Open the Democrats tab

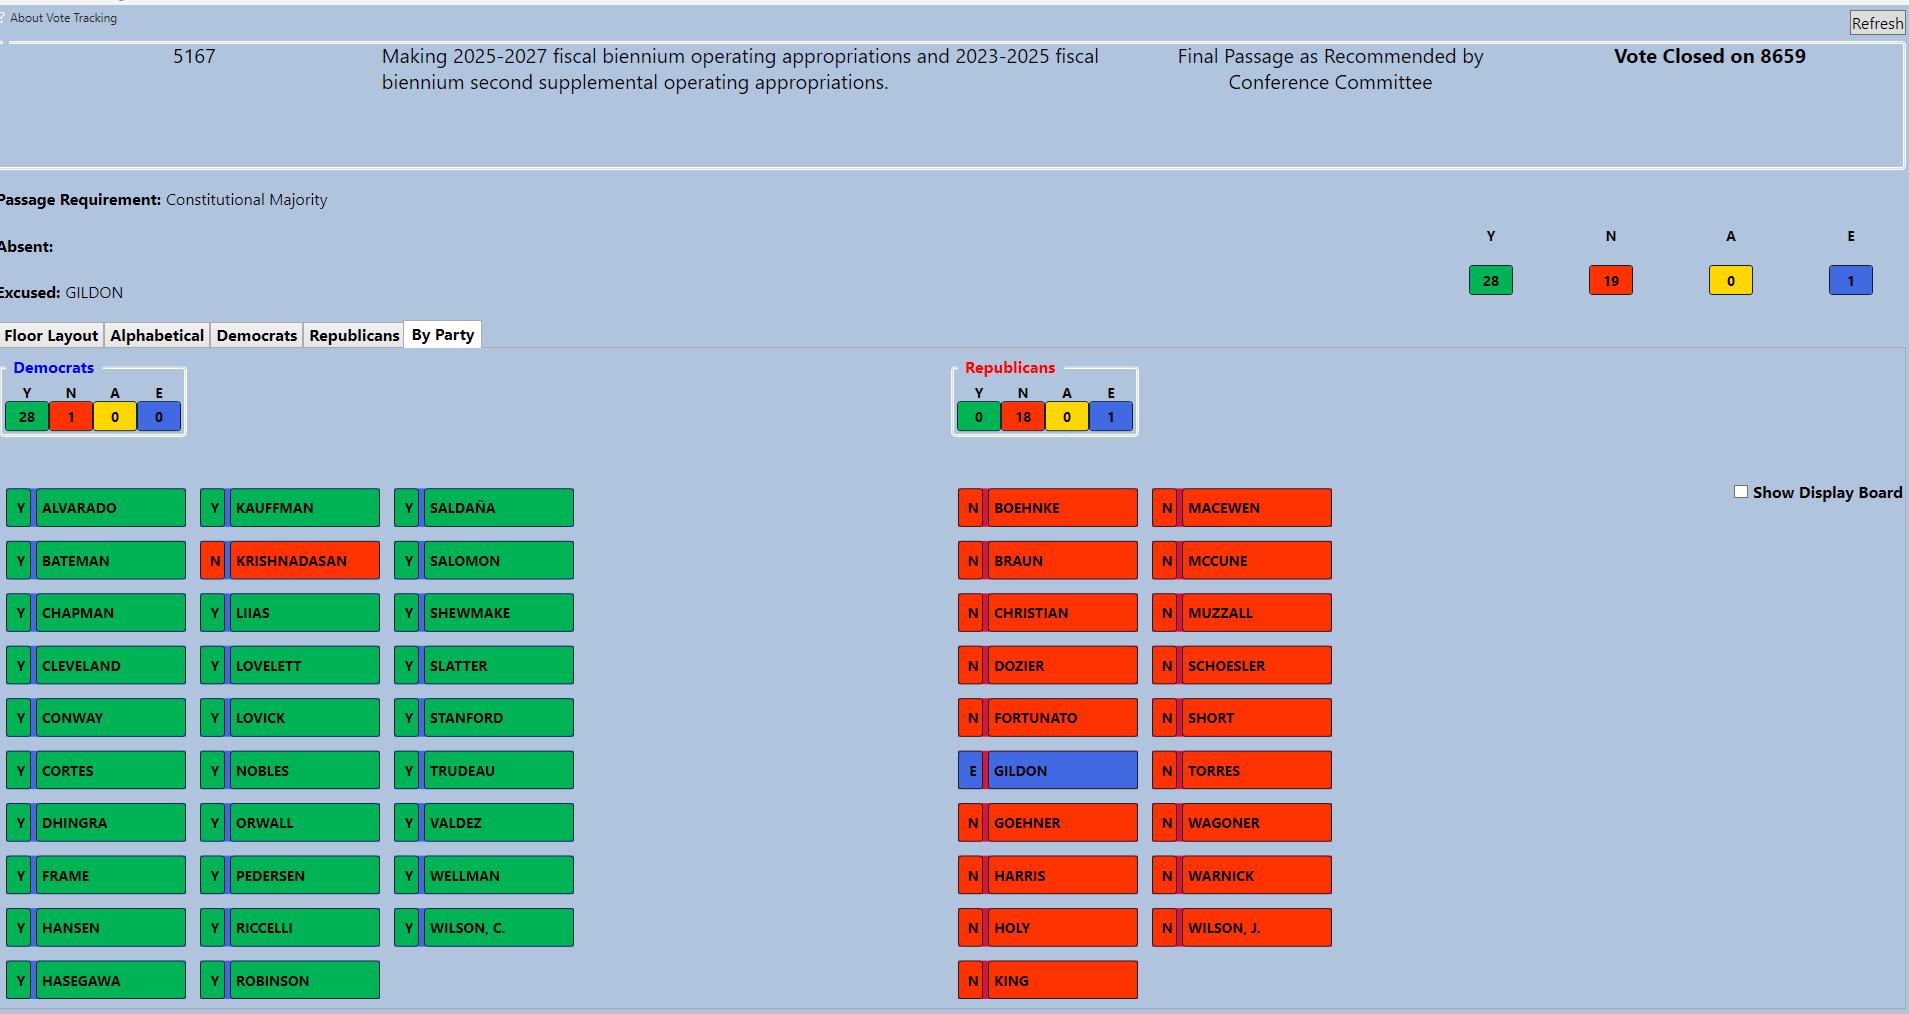(x=256, y=335)
